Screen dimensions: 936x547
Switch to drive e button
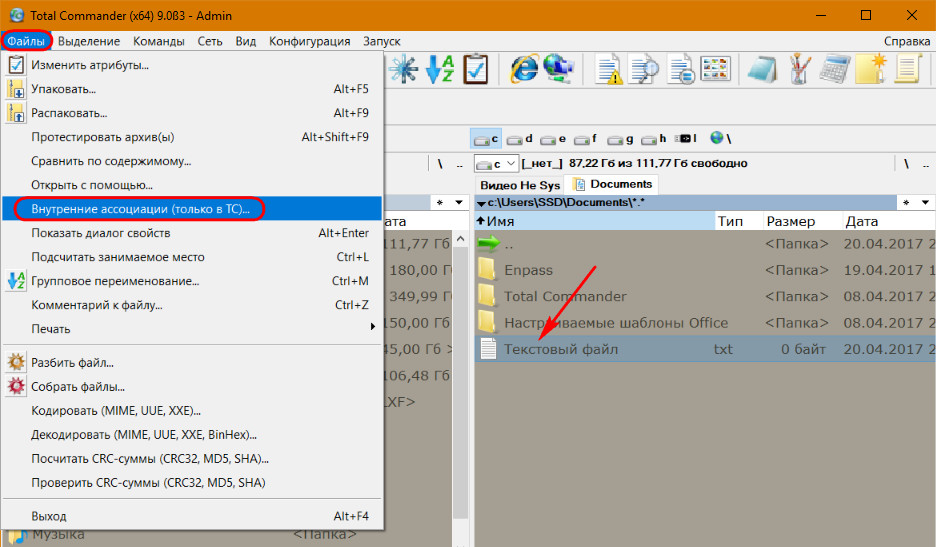coord(553,139)
